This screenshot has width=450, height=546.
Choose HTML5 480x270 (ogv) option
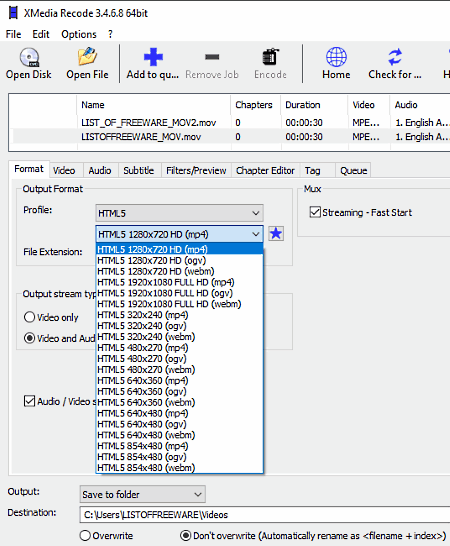click(179, 359)
